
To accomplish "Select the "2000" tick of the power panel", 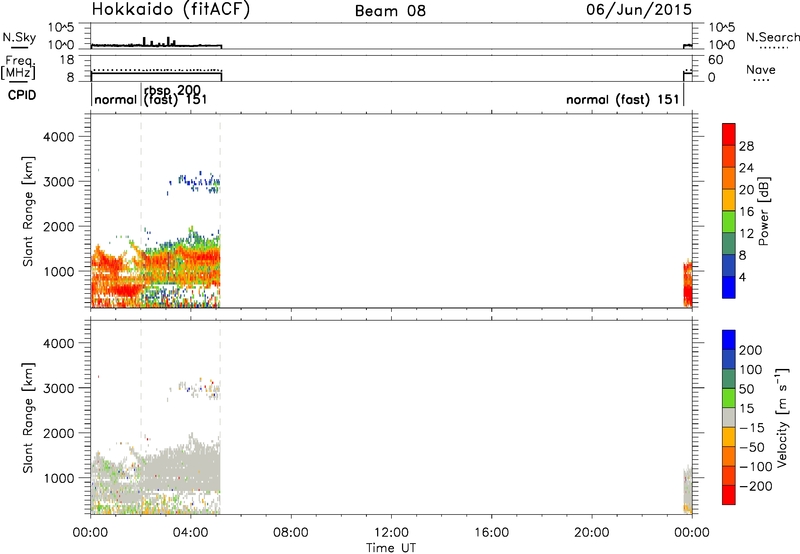I will point(59,227).
